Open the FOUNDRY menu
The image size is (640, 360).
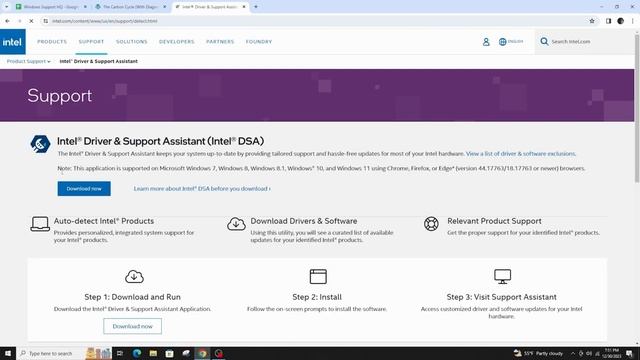pos(259,42)
